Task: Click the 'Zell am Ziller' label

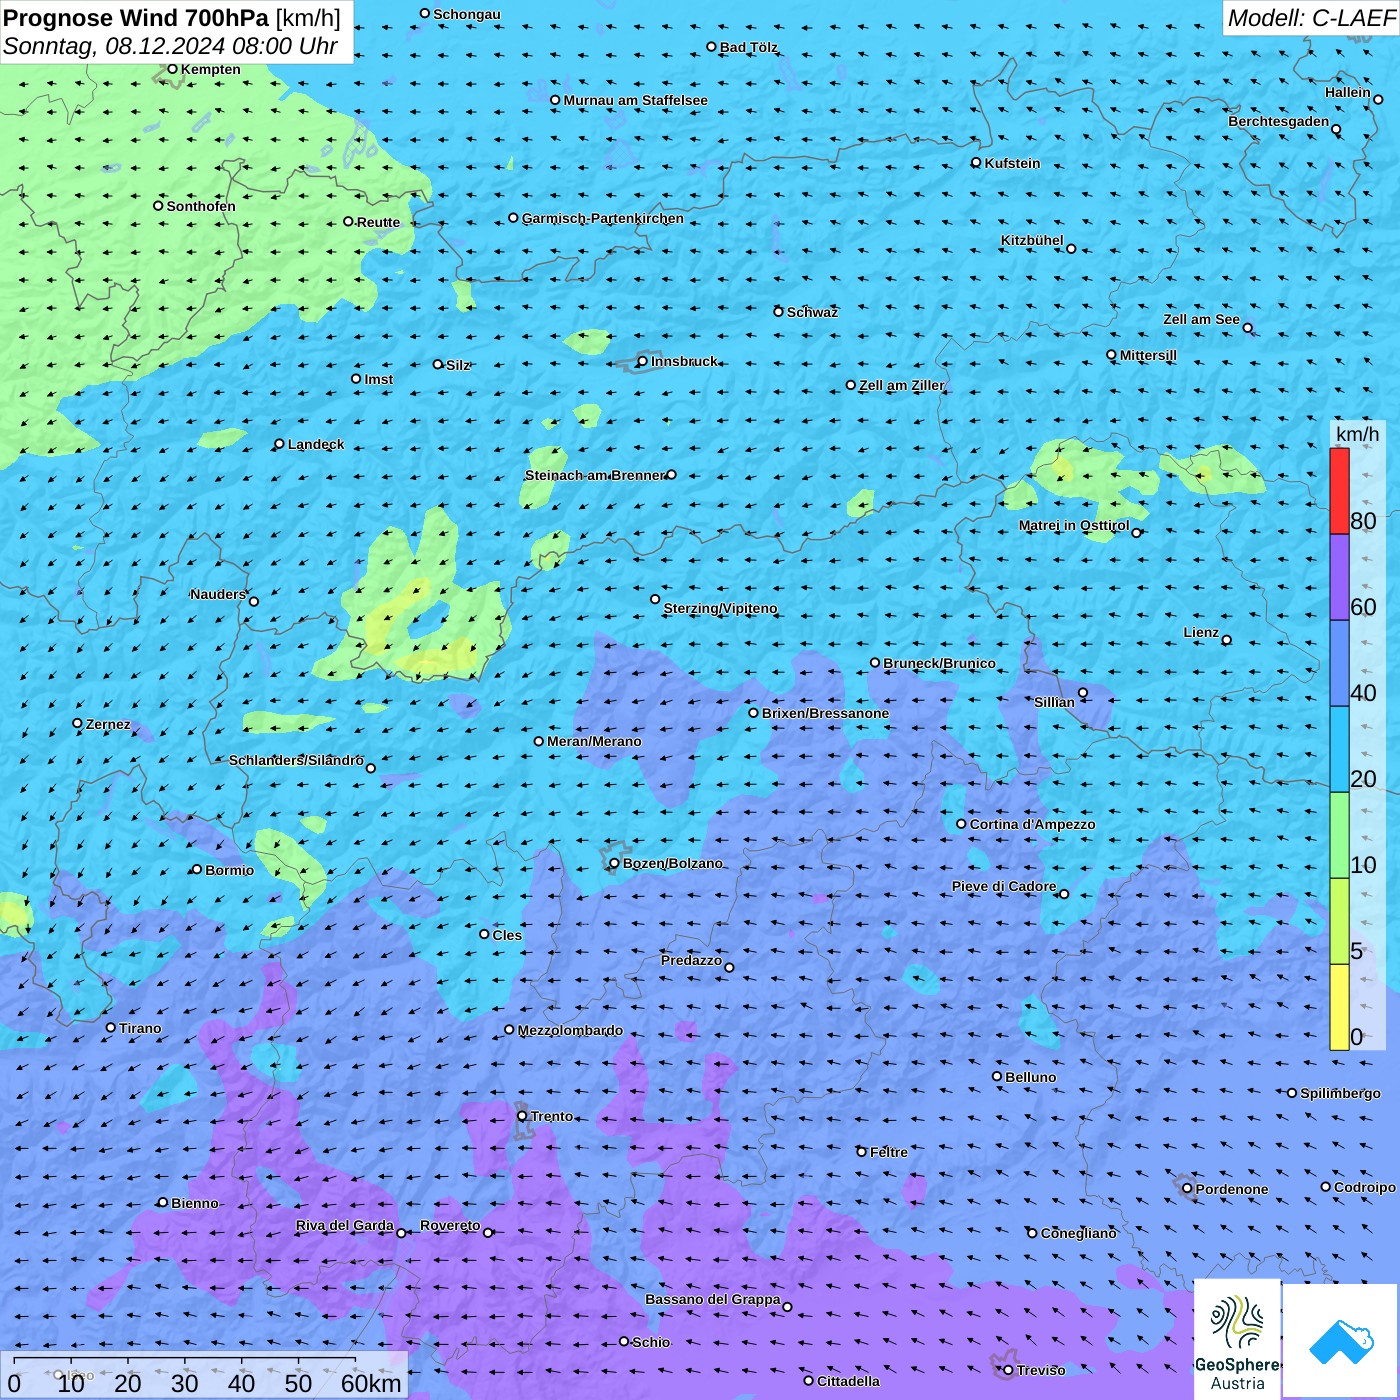Action: point(901,385)
